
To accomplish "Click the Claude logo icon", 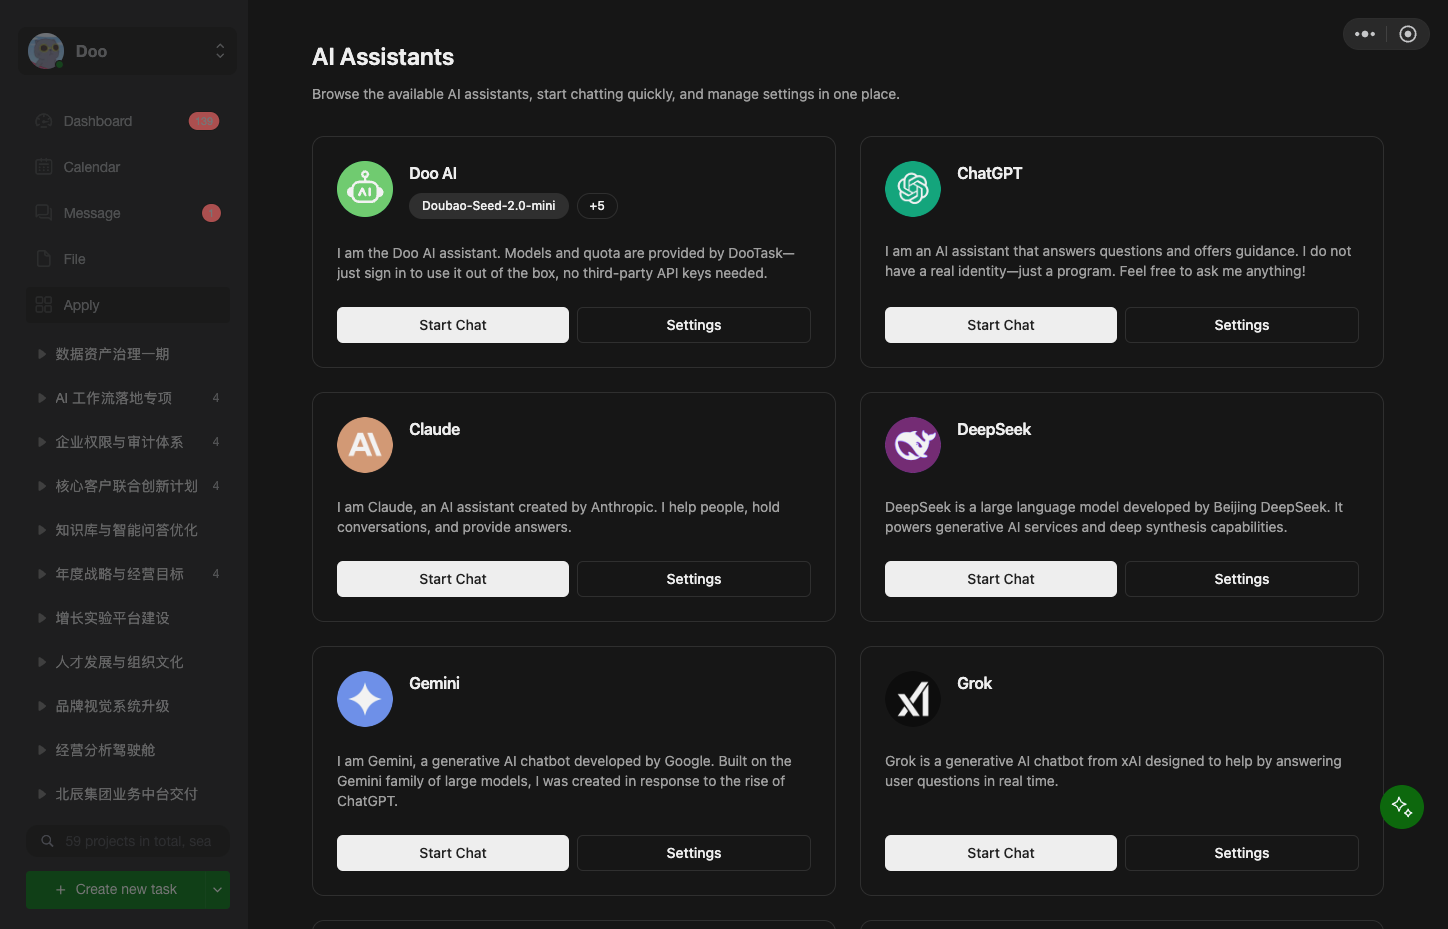I will [365, 445].
